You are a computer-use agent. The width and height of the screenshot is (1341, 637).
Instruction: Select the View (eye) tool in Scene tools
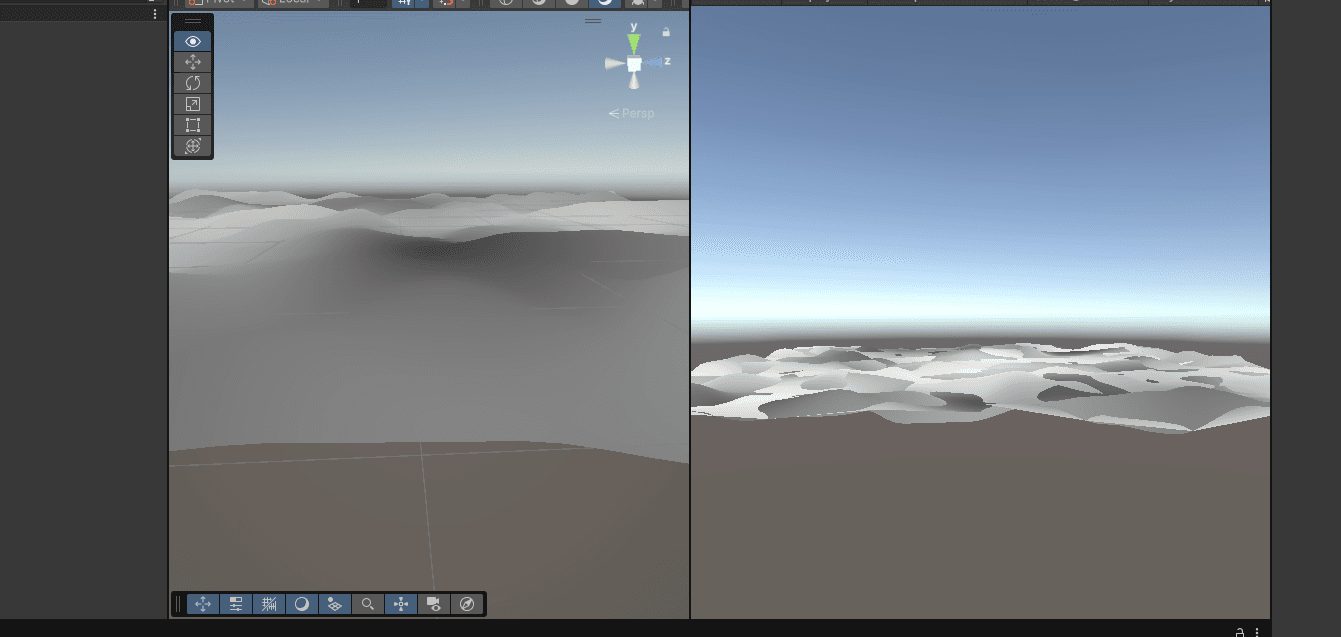point(193,41)
